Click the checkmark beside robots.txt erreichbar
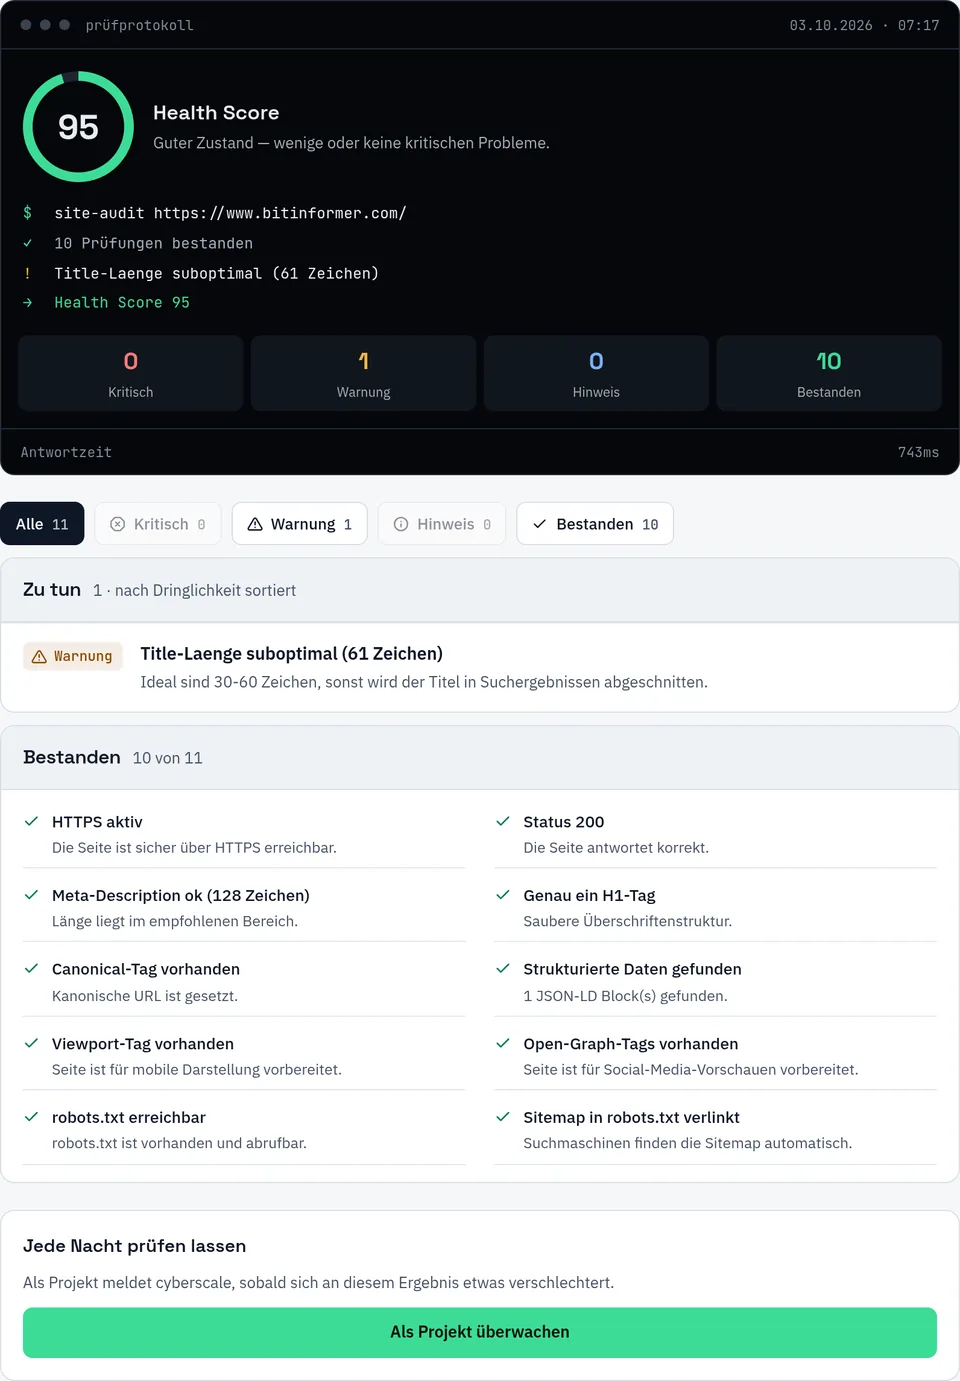Image resolution: width=960 pixels, height=1381 pixels. [x=31, y=1117]
